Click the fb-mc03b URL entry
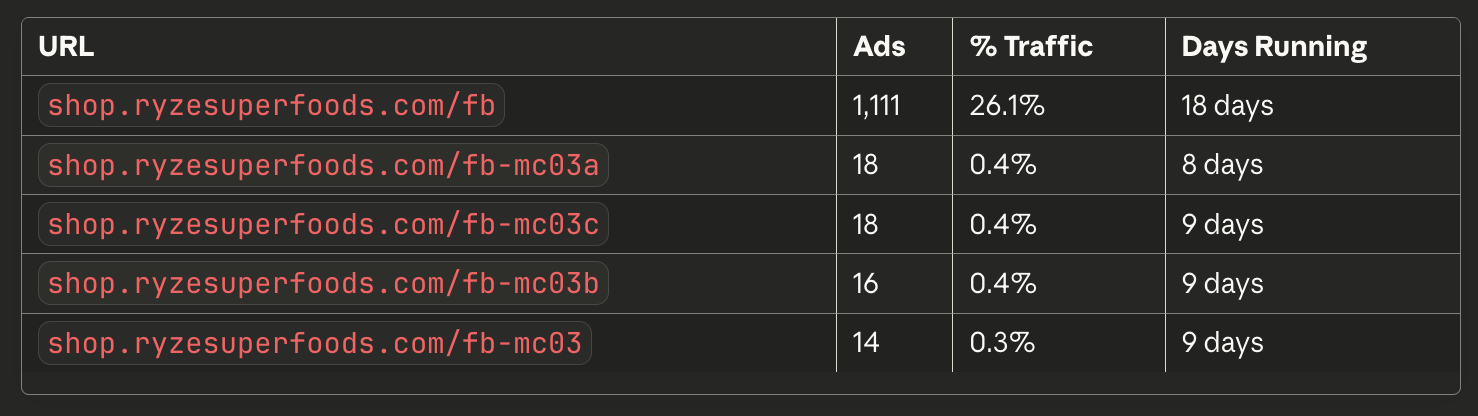This screenshot has width=1478, height=416. coord(323,284)
